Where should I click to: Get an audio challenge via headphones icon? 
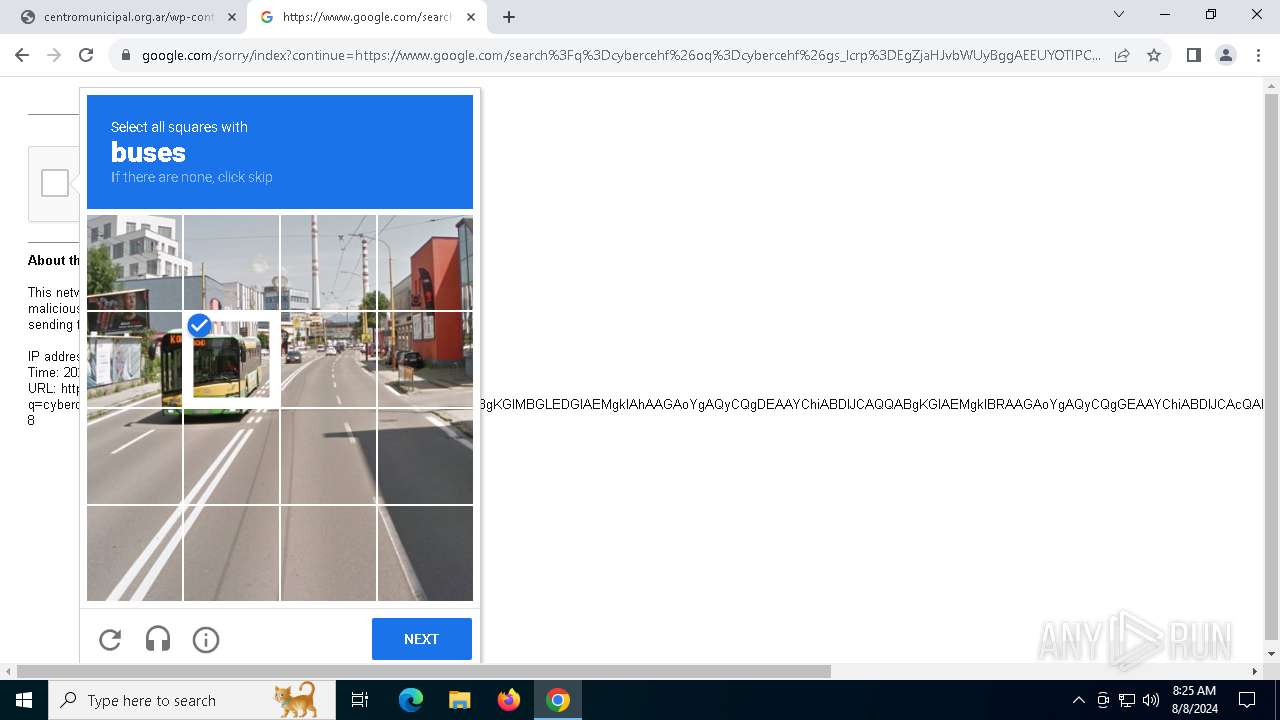pyautogui.click(x=158, y=639)
